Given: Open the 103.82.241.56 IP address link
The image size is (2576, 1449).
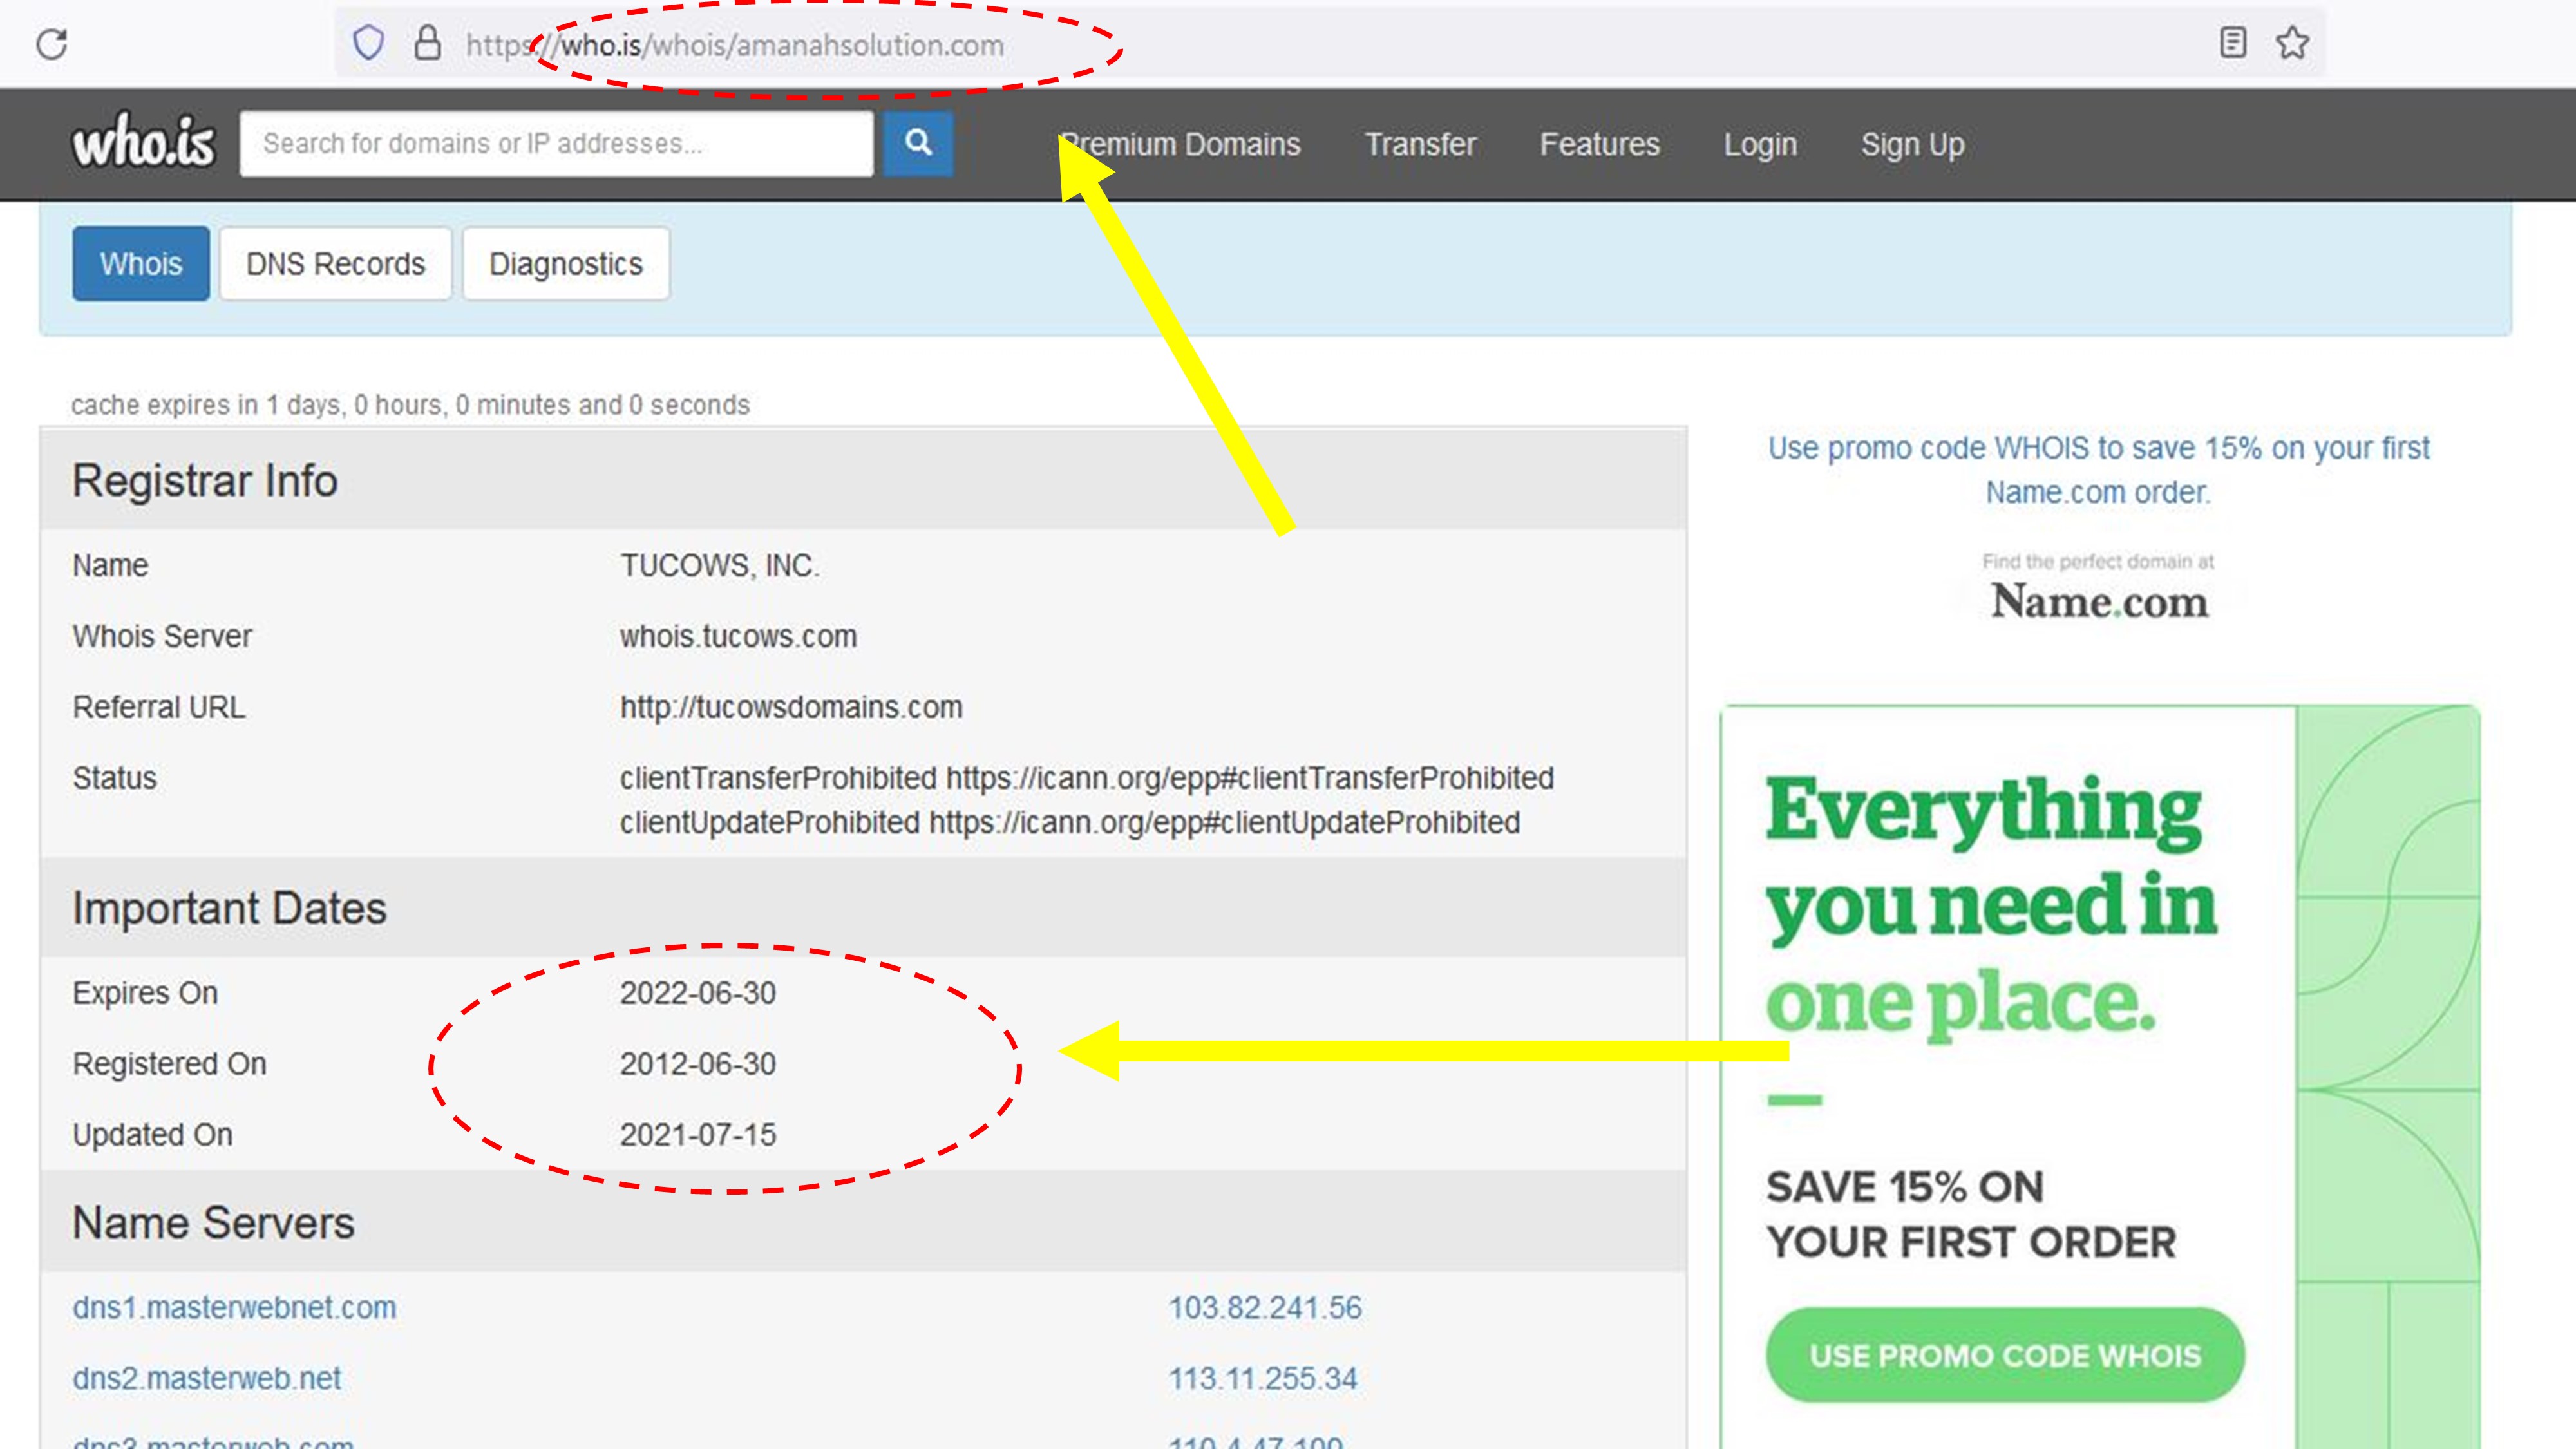Looking at the screenshot, I should coord(1265,1307).
